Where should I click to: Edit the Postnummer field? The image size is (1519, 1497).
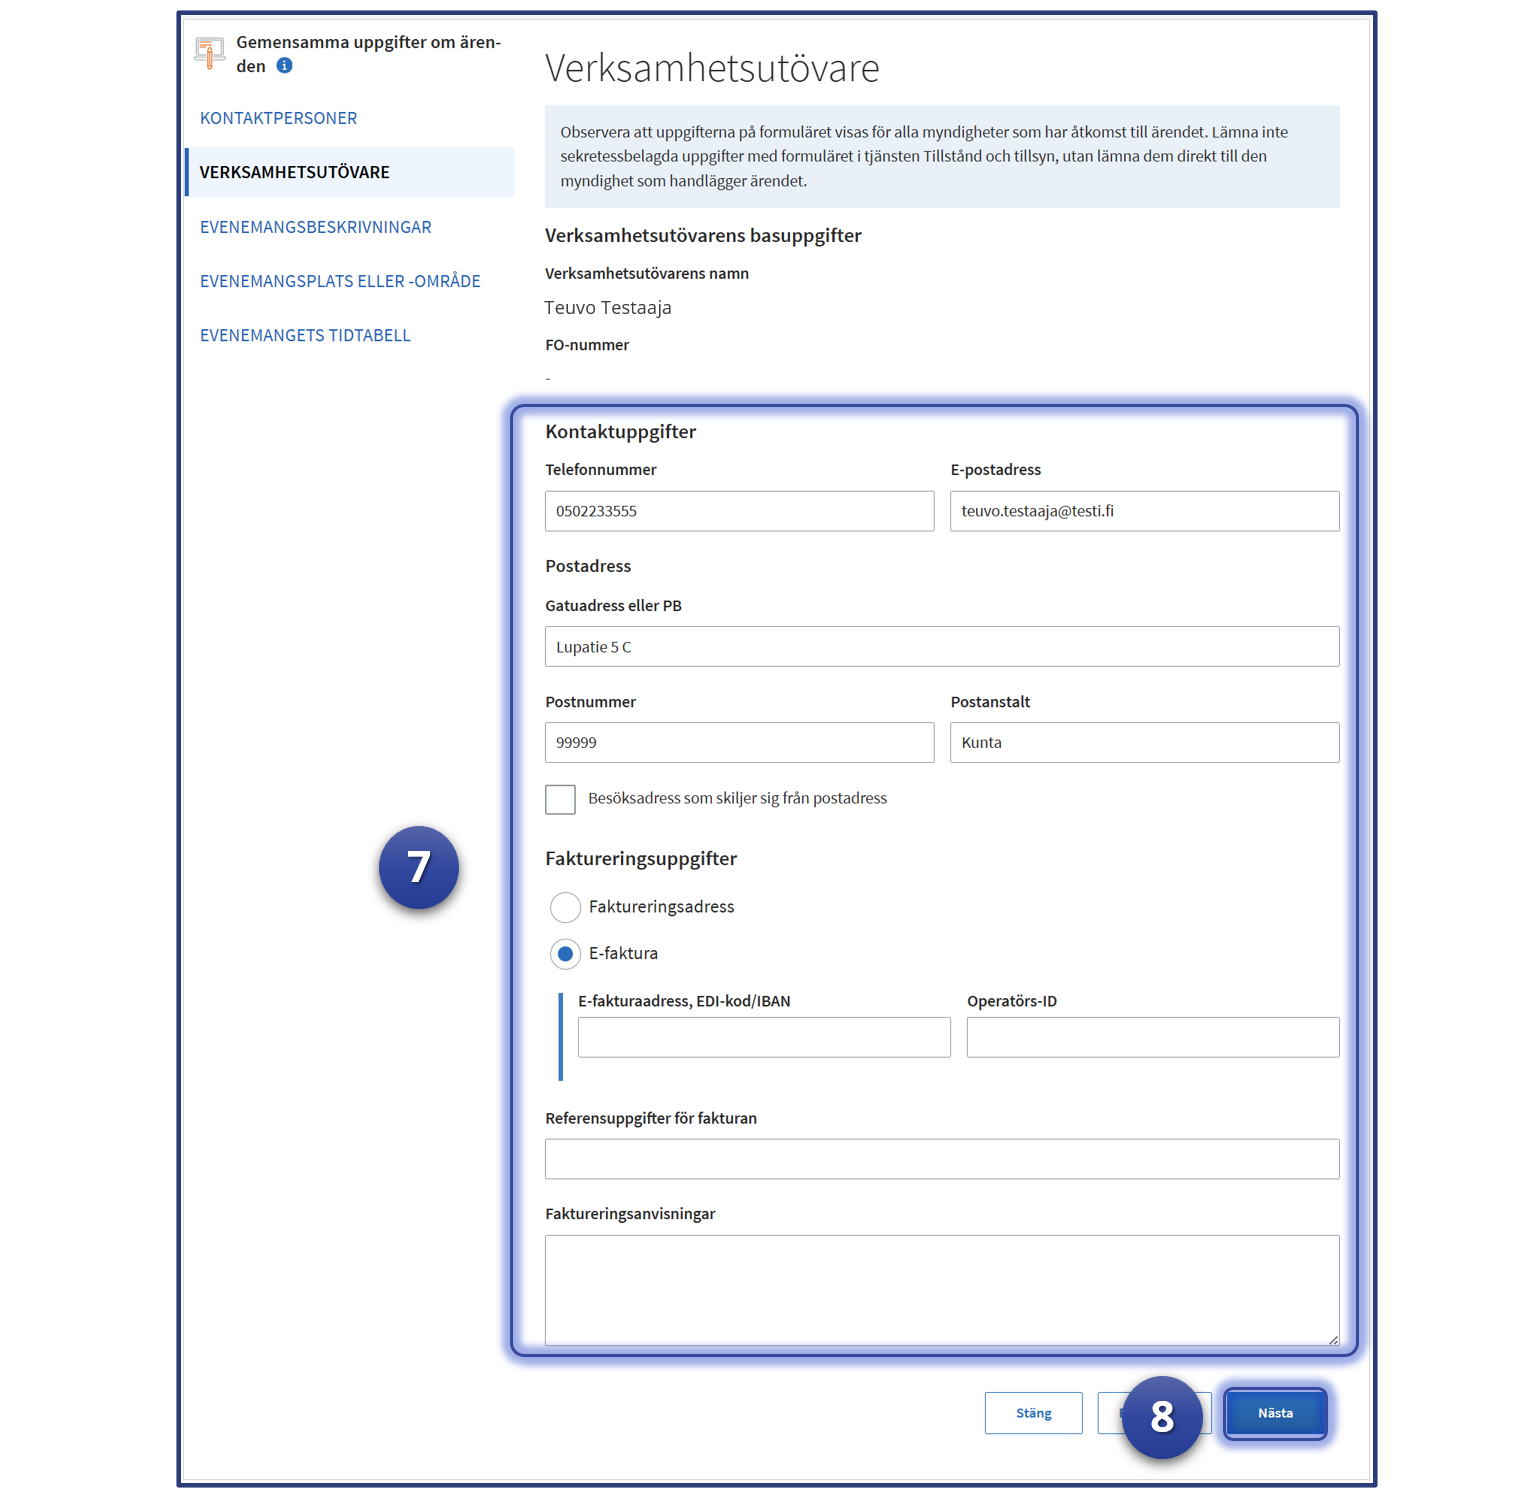[739, 743]
